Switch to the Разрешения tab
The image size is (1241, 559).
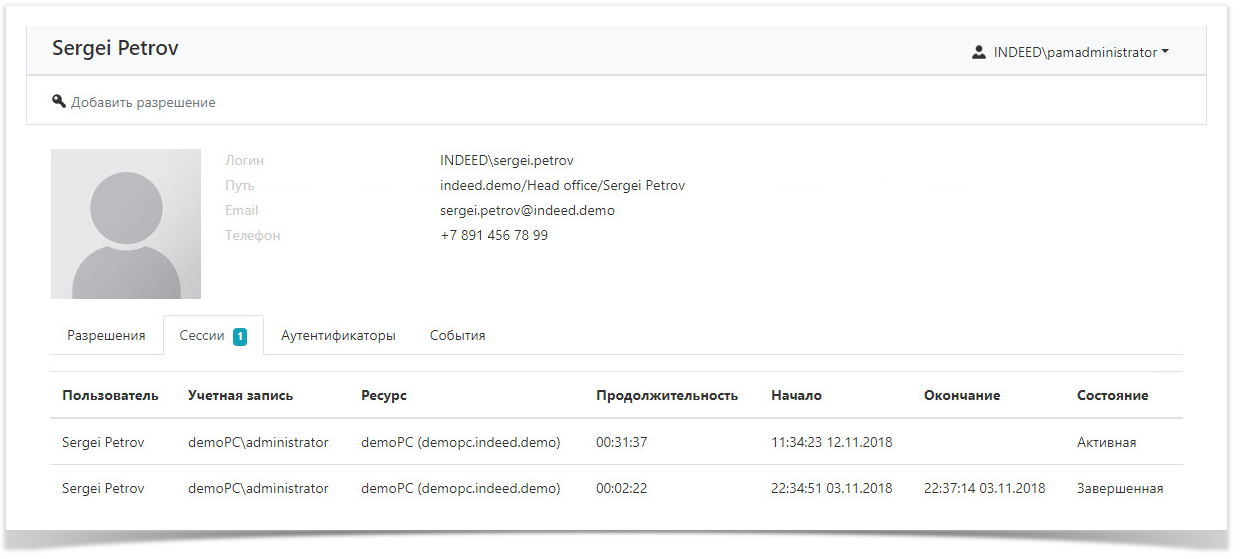pyautogui.click(x=106, y=336)
